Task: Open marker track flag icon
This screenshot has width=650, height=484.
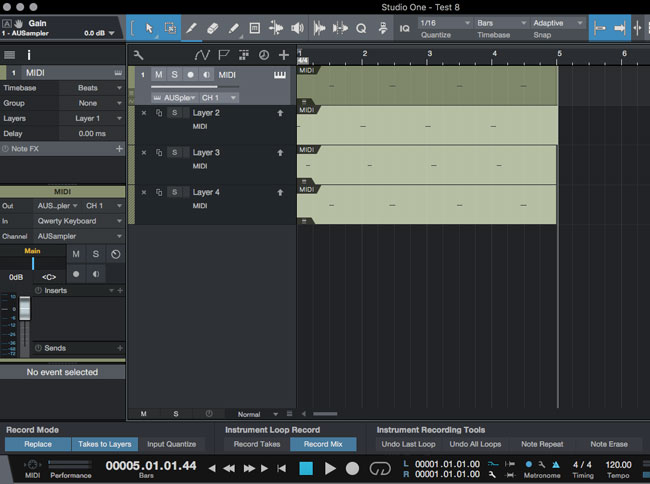Action: click(x=224, y=55)
